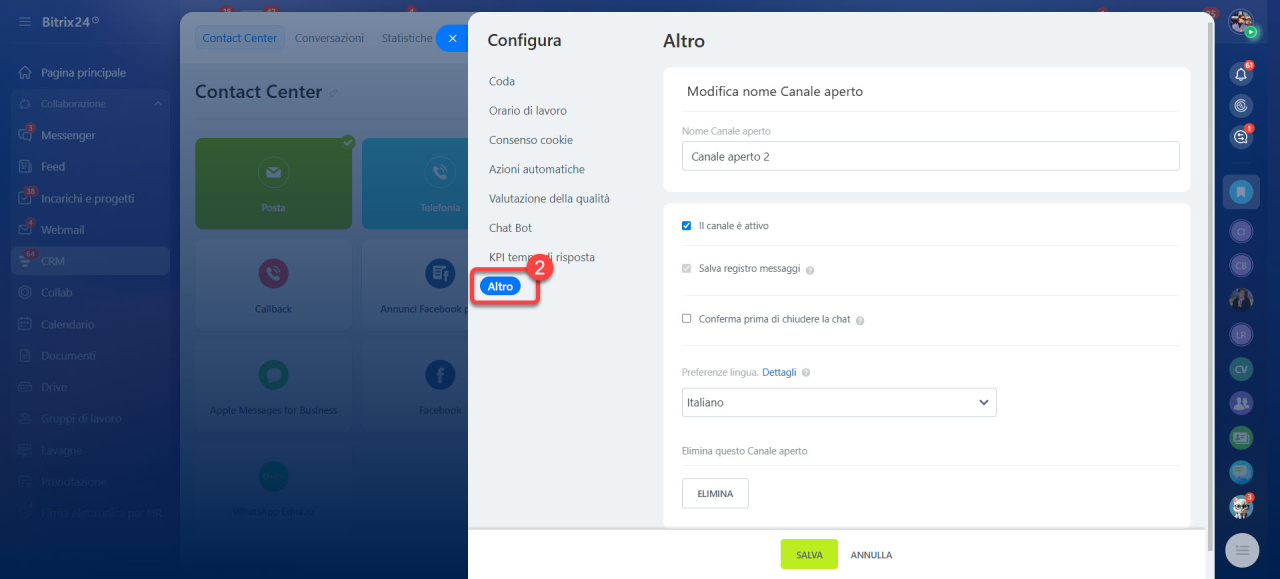
Task: Open the user profile avatar at top right
Action: tap(1241, 22)
